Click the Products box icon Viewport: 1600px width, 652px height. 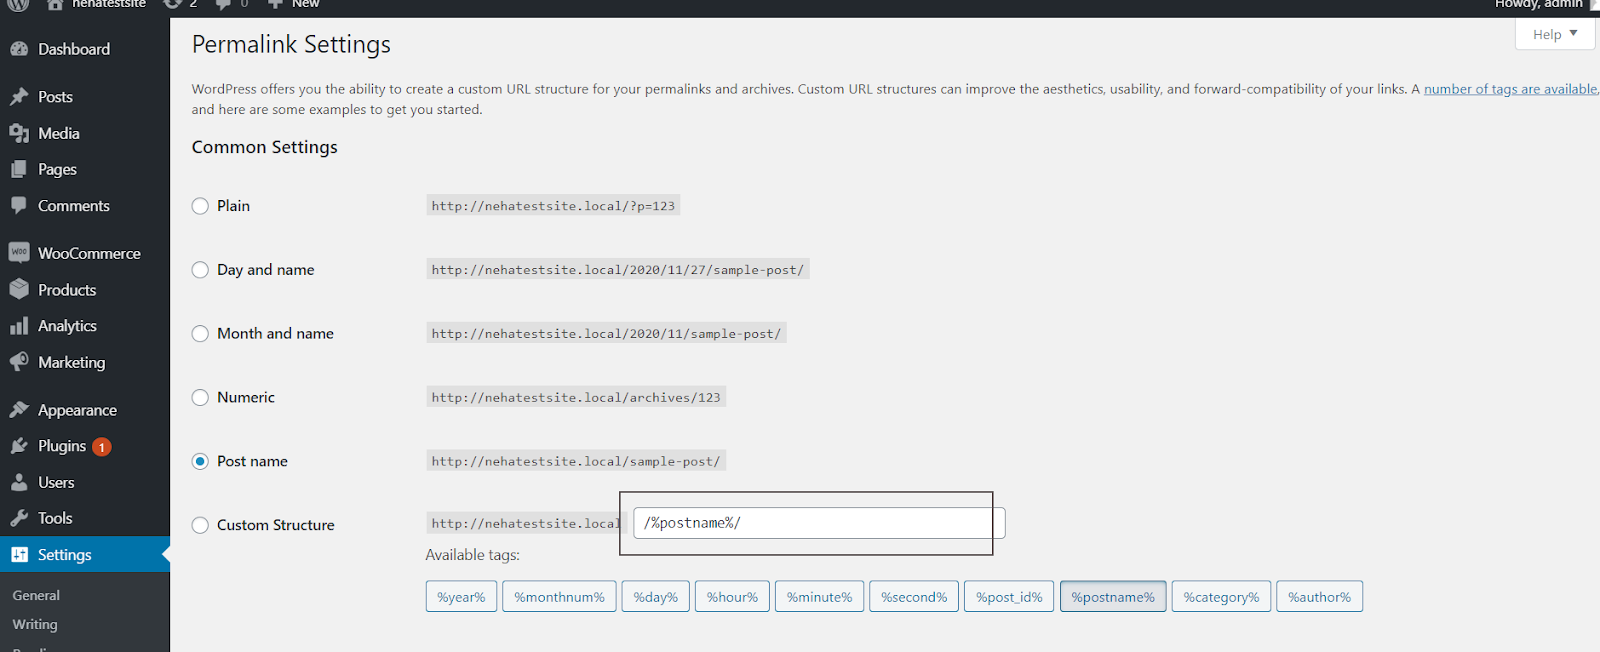[19, 289]
